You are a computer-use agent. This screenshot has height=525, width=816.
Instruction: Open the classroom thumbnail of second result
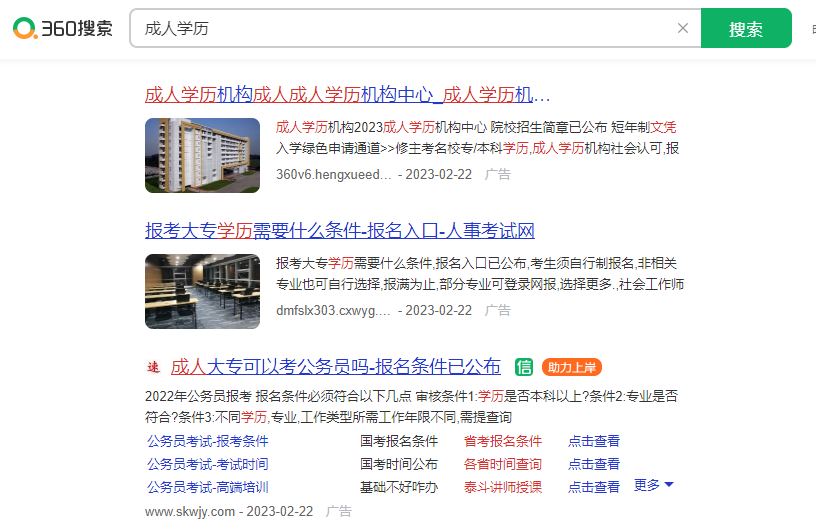point(202,291)
